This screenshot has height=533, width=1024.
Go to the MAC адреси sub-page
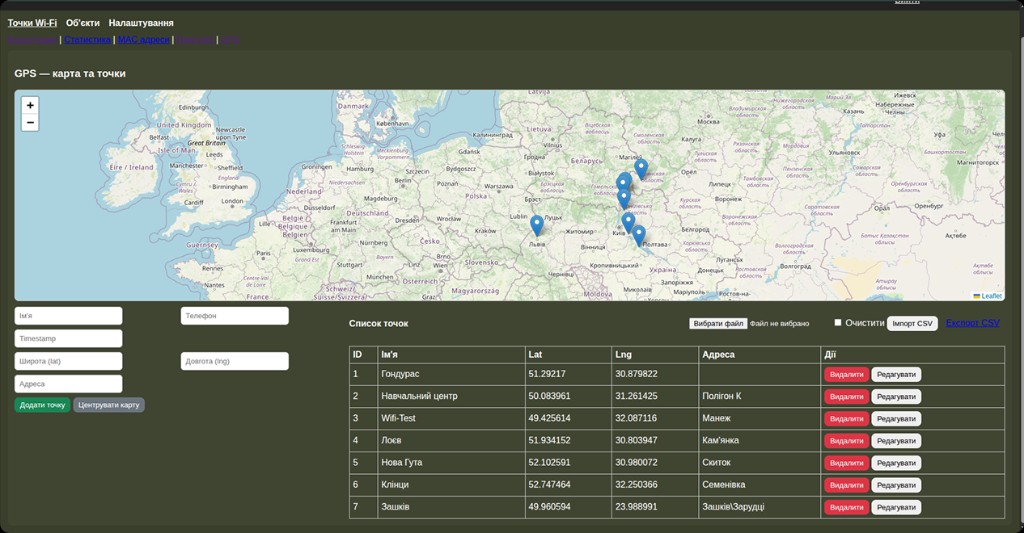(x=143, y=40)
